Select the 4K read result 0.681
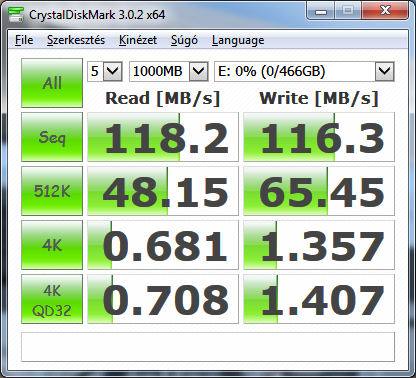The height and width of the screenshot is (378, 416). (x=163, y=245)
